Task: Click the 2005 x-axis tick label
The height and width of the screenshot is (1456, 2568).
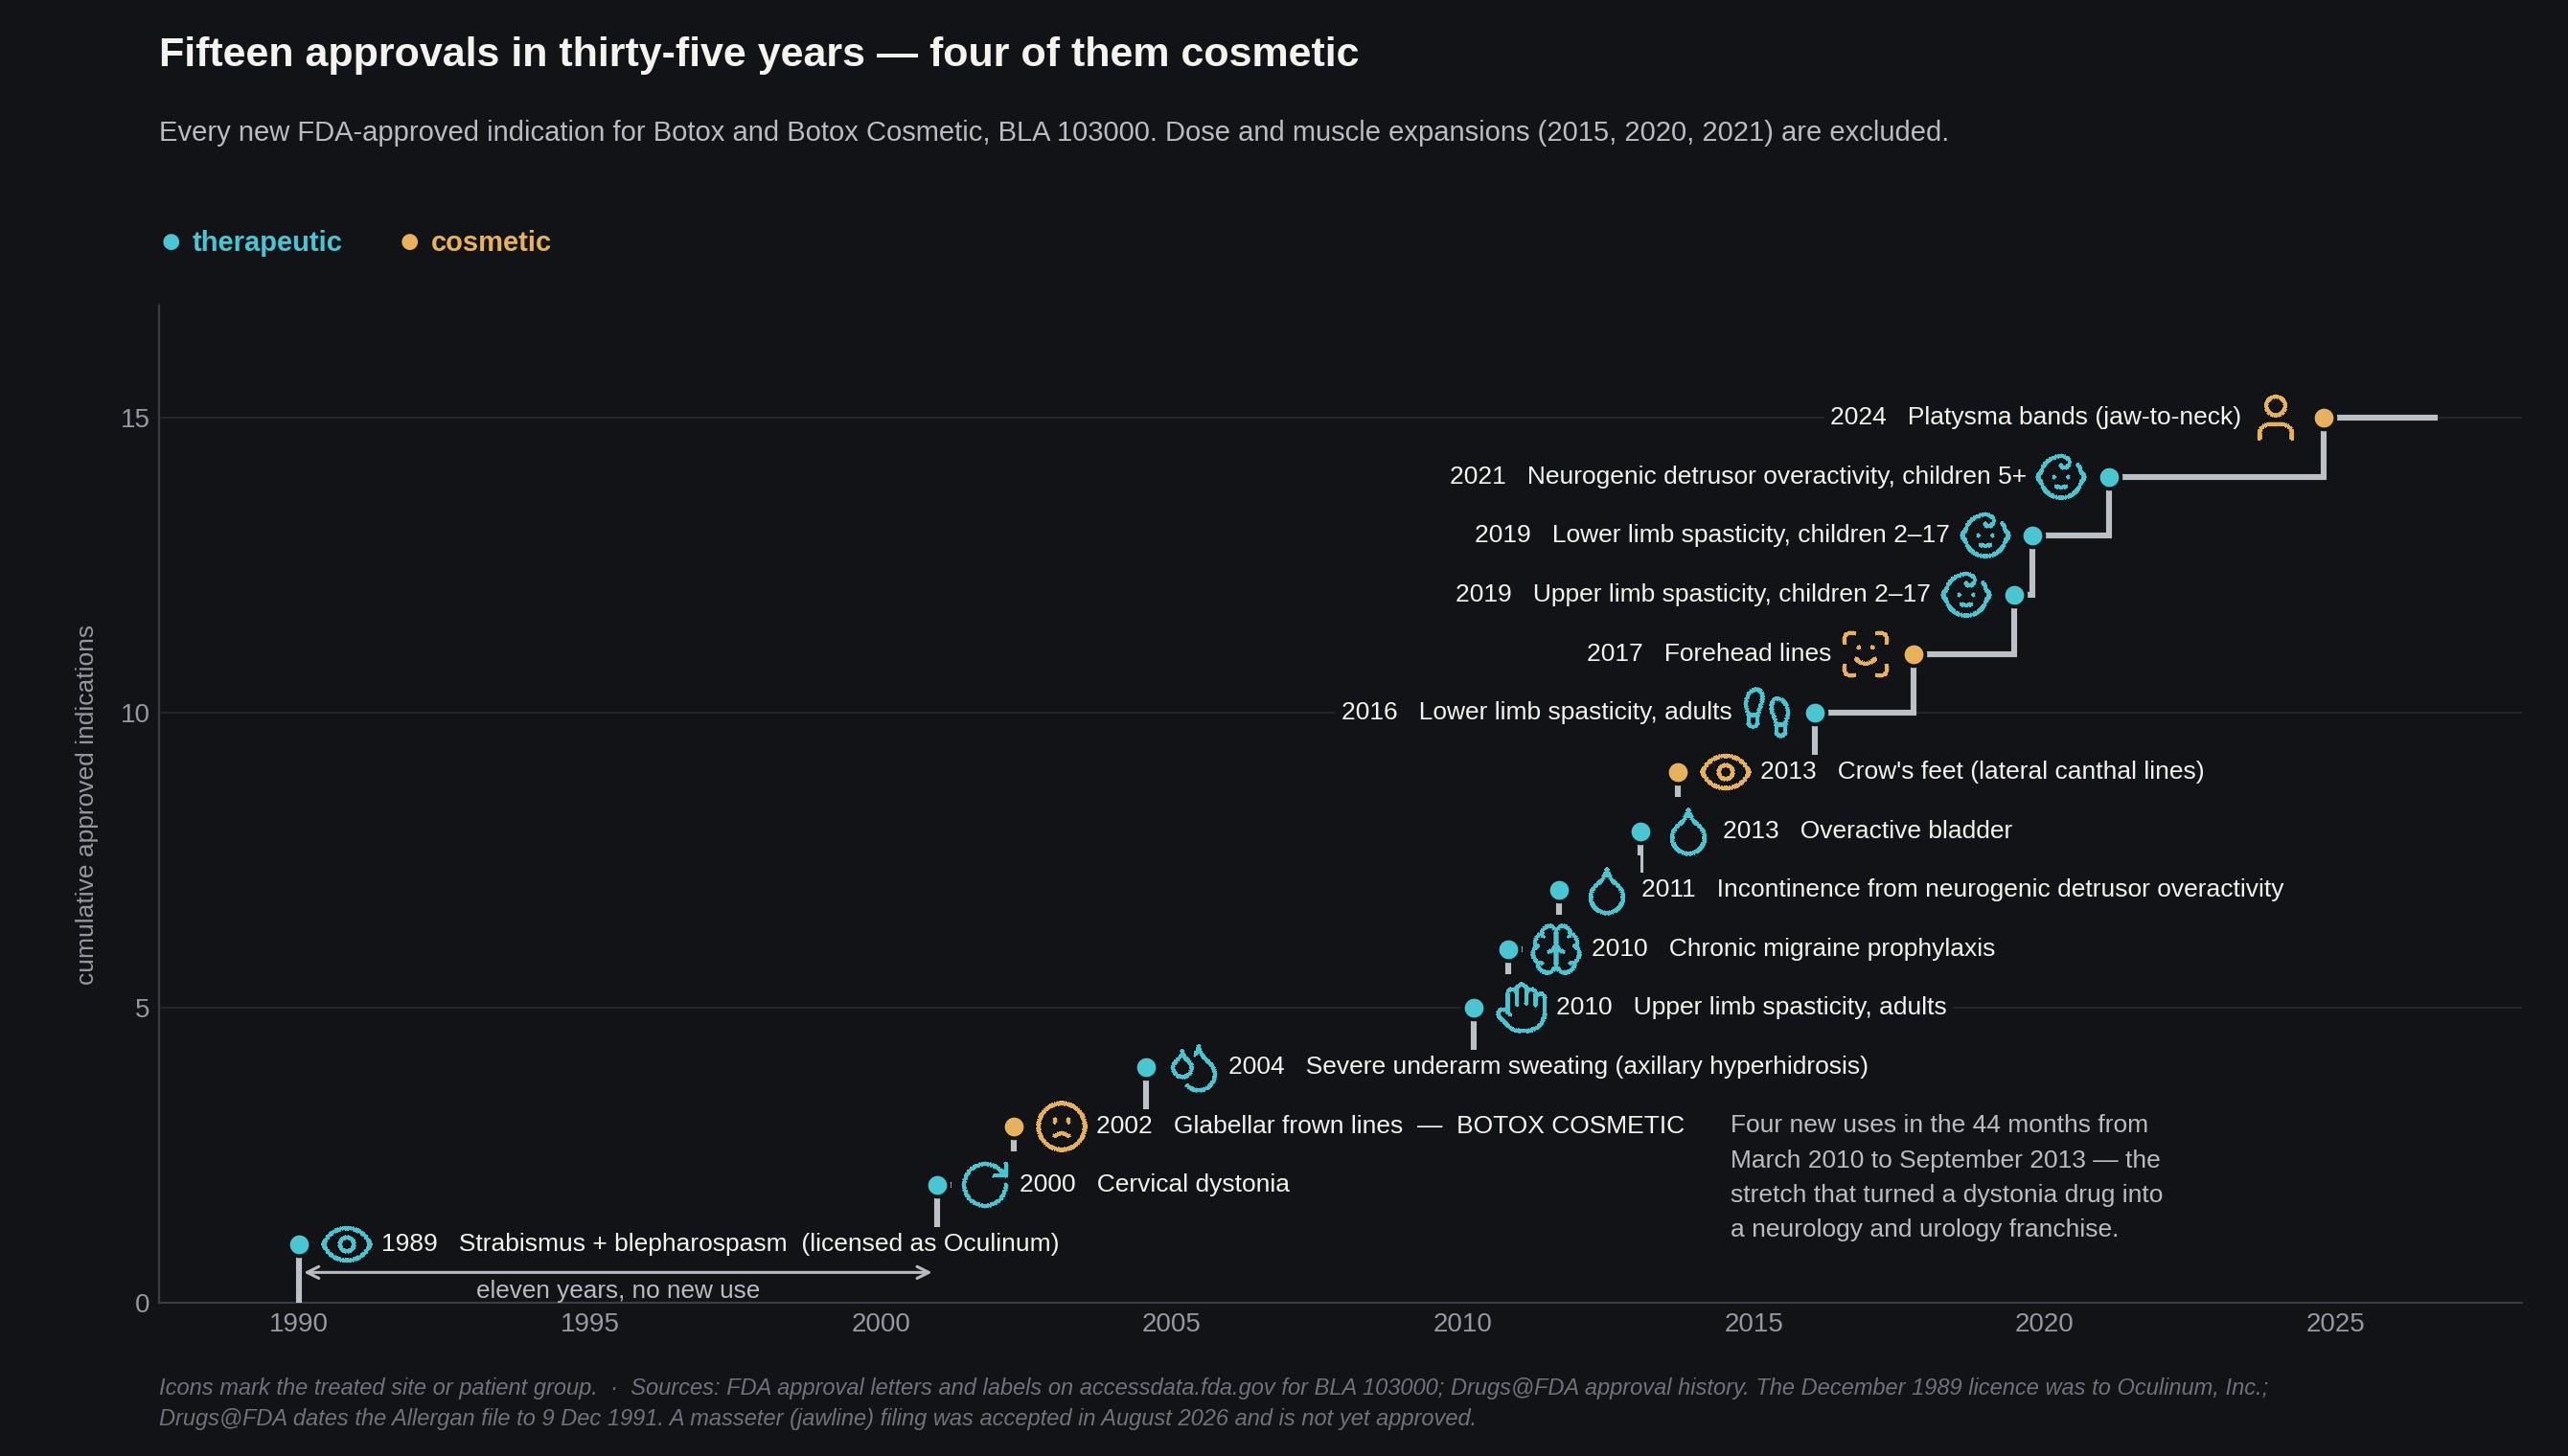Action: coord(1171,1323)
